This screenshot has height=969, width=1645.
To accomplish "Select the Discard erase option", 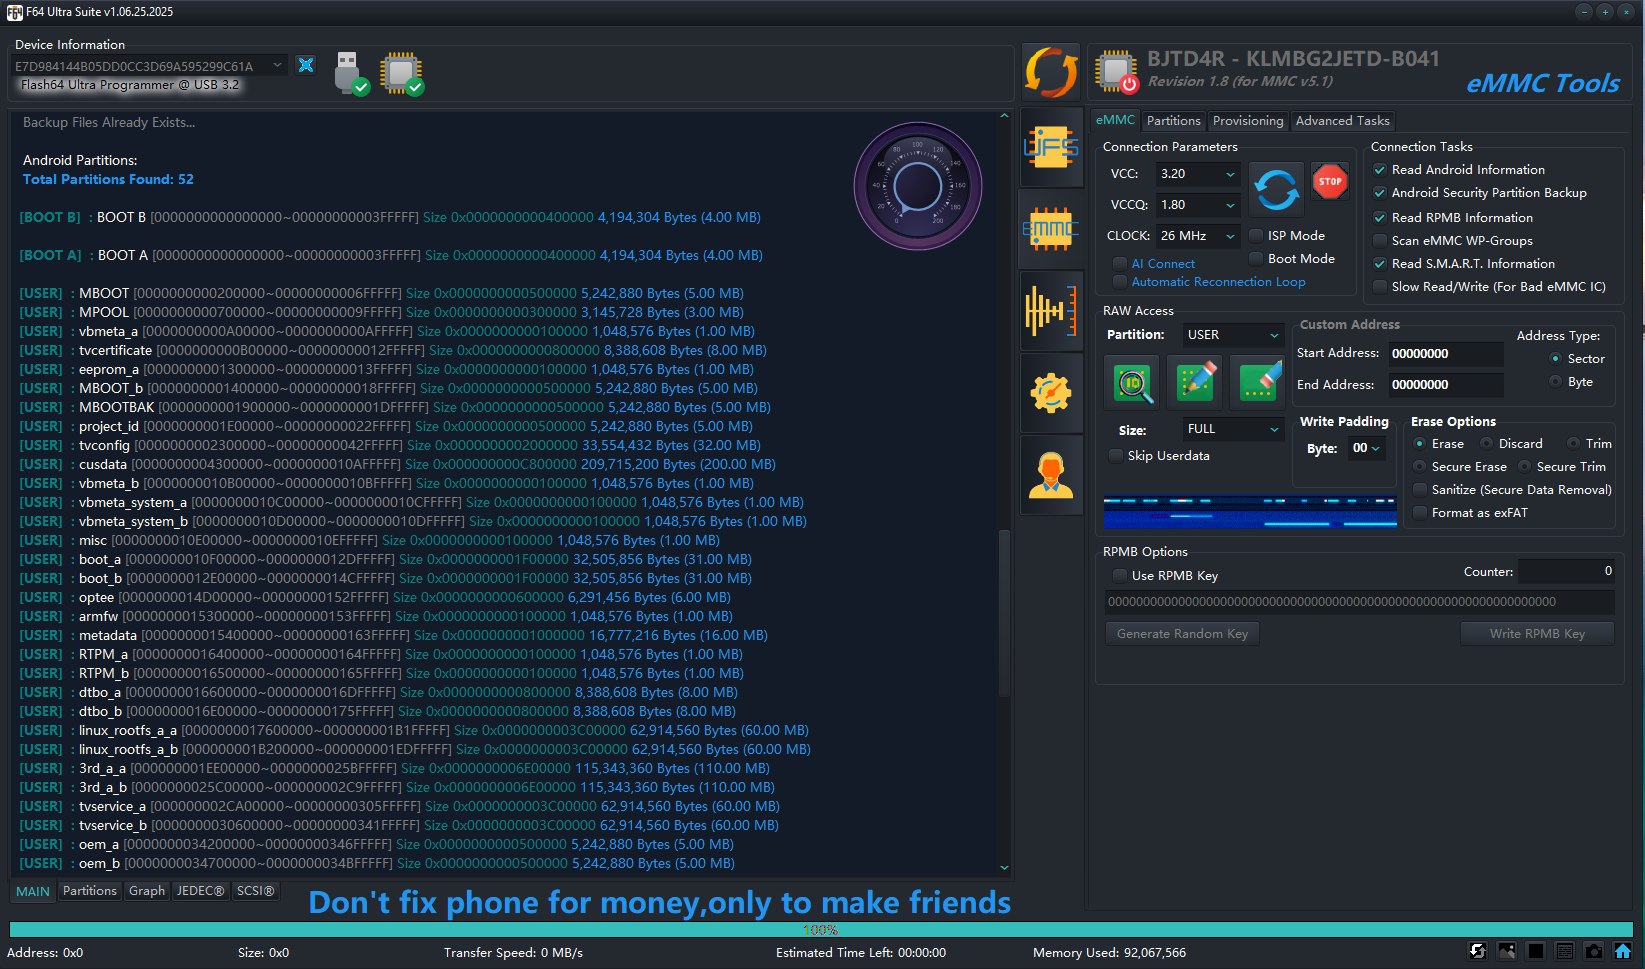I will click(1486, 444).
